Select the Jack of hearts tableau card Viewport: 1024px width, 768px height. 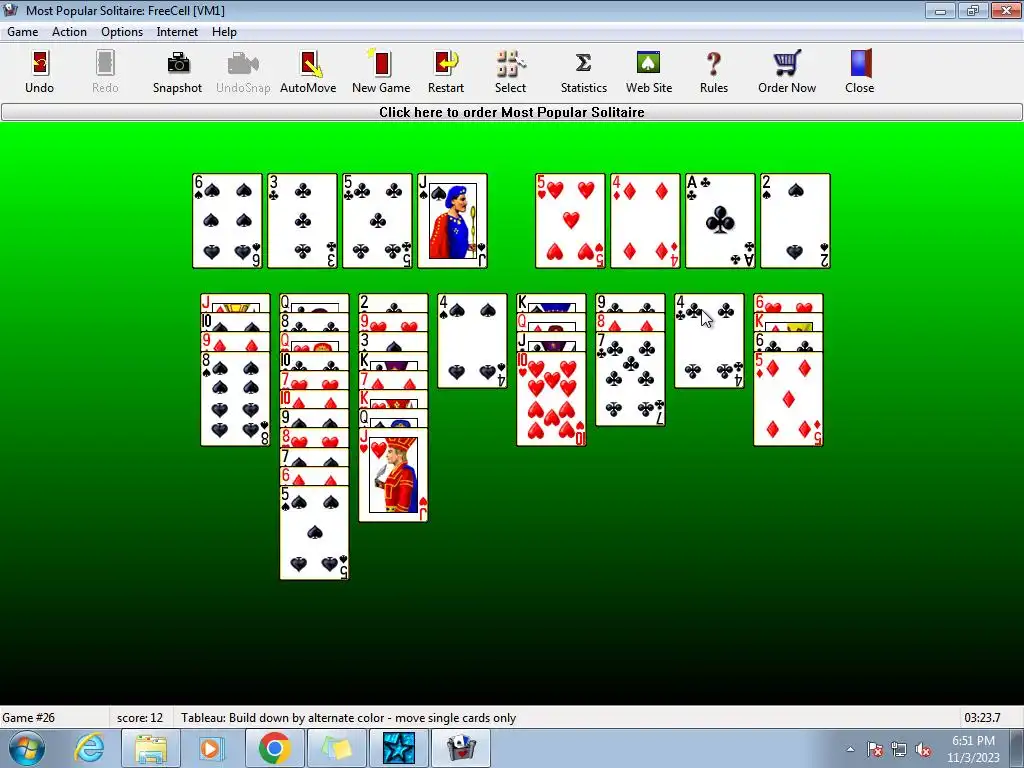[393, 475]
